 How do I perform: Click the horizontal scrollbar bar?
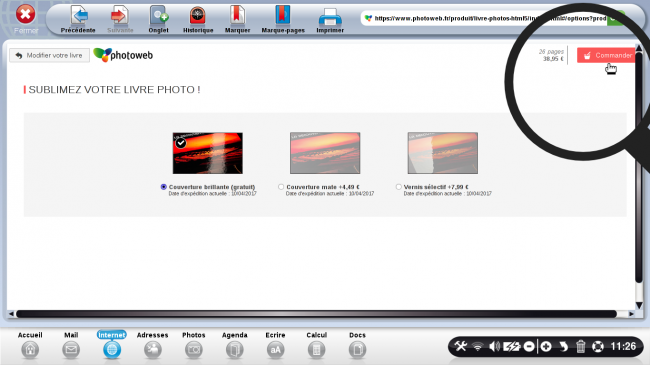[x=316, y=314]
